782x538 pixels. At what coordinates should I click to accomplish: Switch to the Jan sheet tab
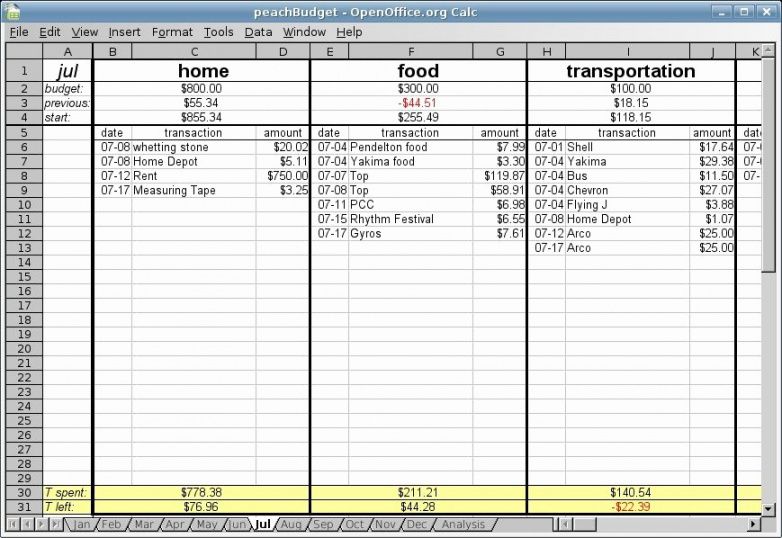82,525
